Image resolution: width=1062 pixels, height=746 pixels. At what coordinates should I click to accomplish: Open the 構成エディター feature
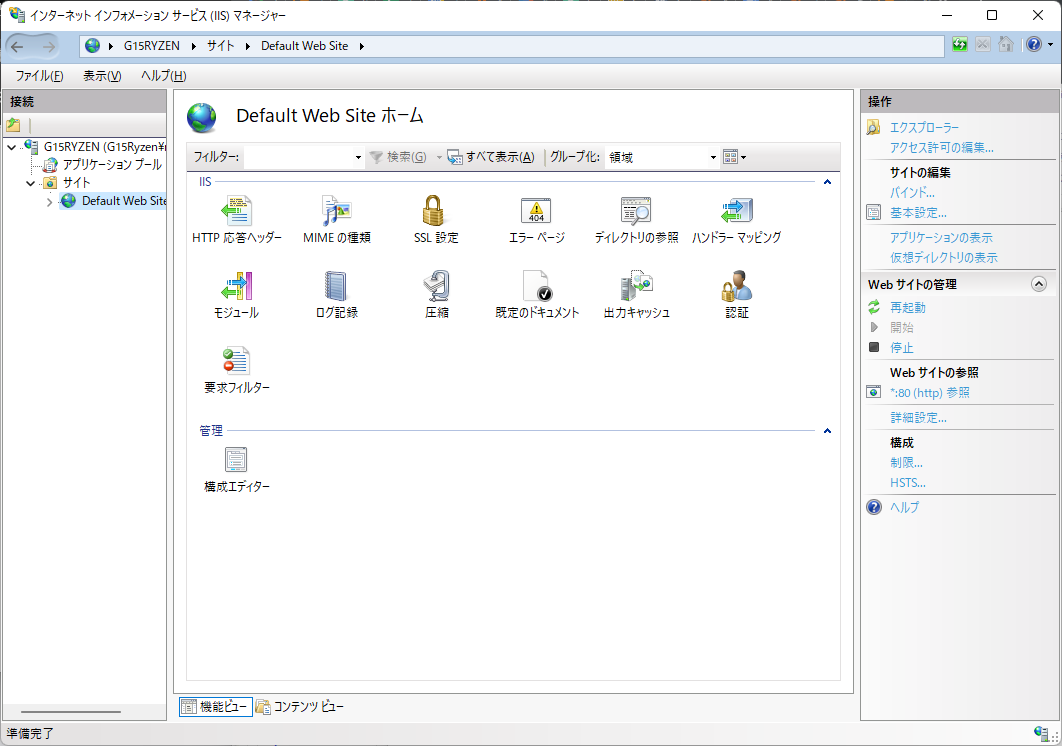(x=237, y=469)
